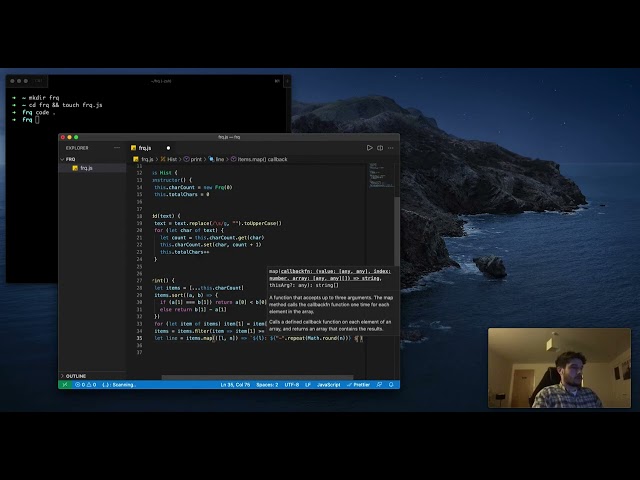Click Spaces: 2 indentation setting
The image size is (640, 480).
click(267, 384)
